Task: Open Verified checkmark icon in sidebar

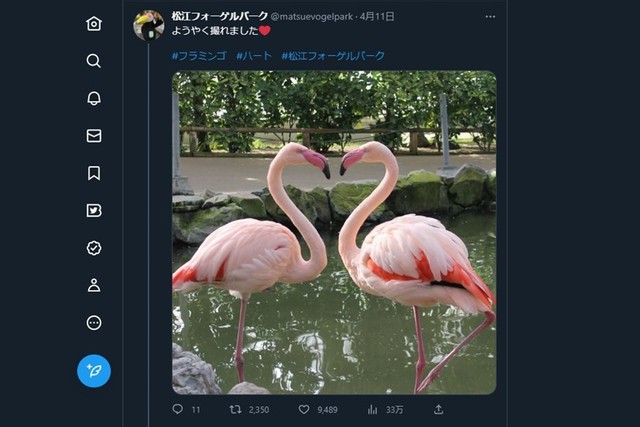Action: [x=94, y=248]
